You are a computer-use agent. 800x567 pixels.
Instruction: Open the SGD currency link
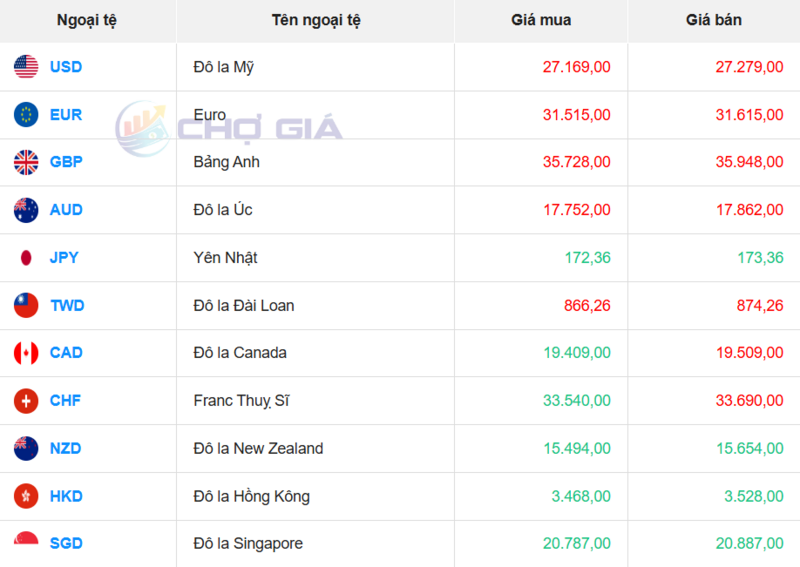pos(66,544)
